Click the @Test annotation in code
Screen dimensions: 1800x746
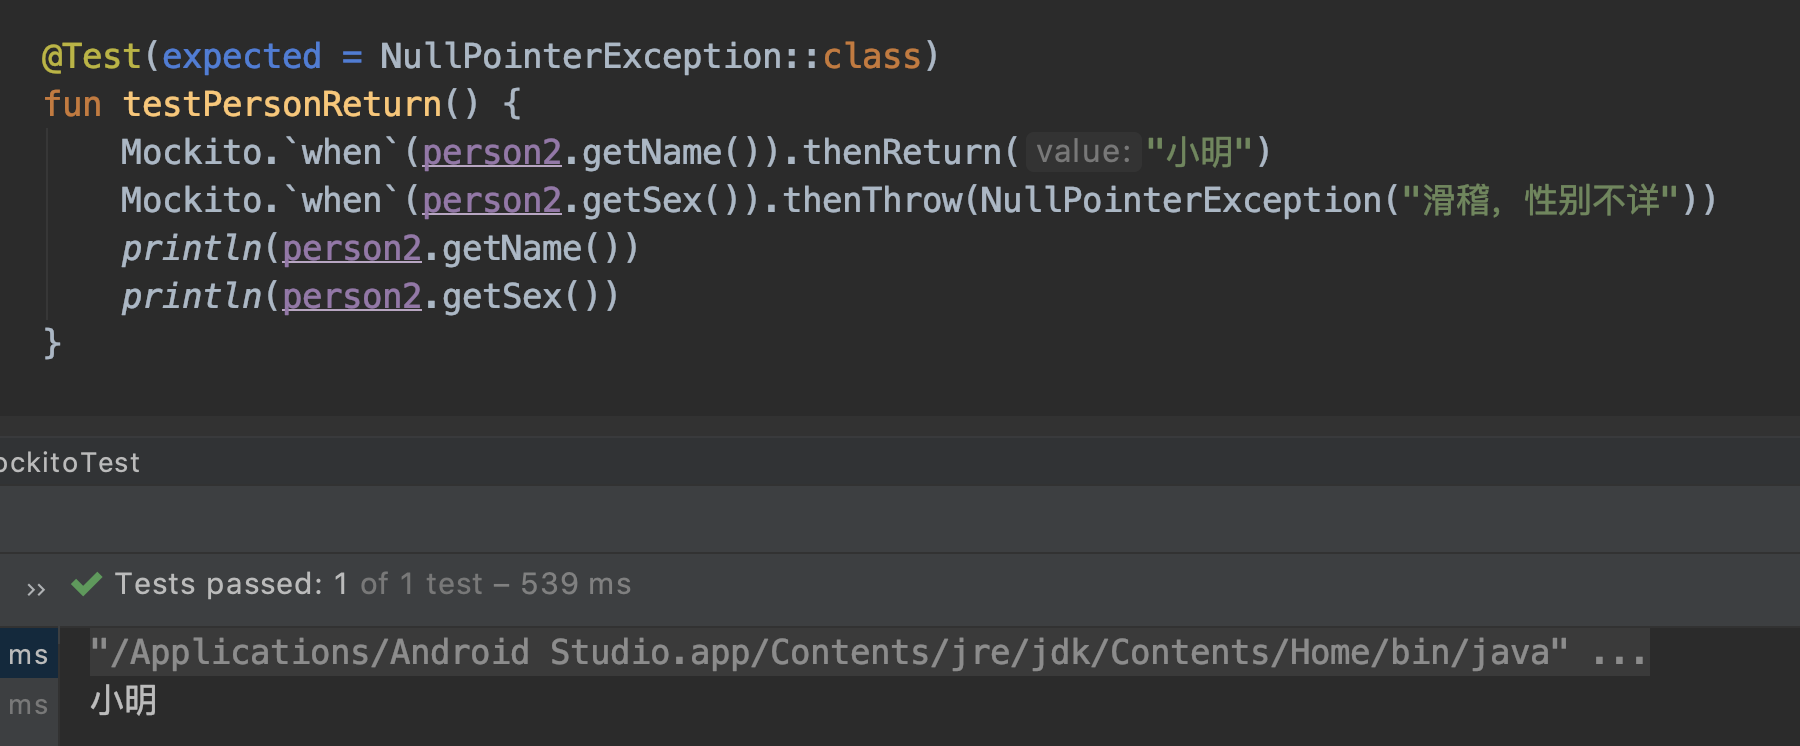(91, 57)
